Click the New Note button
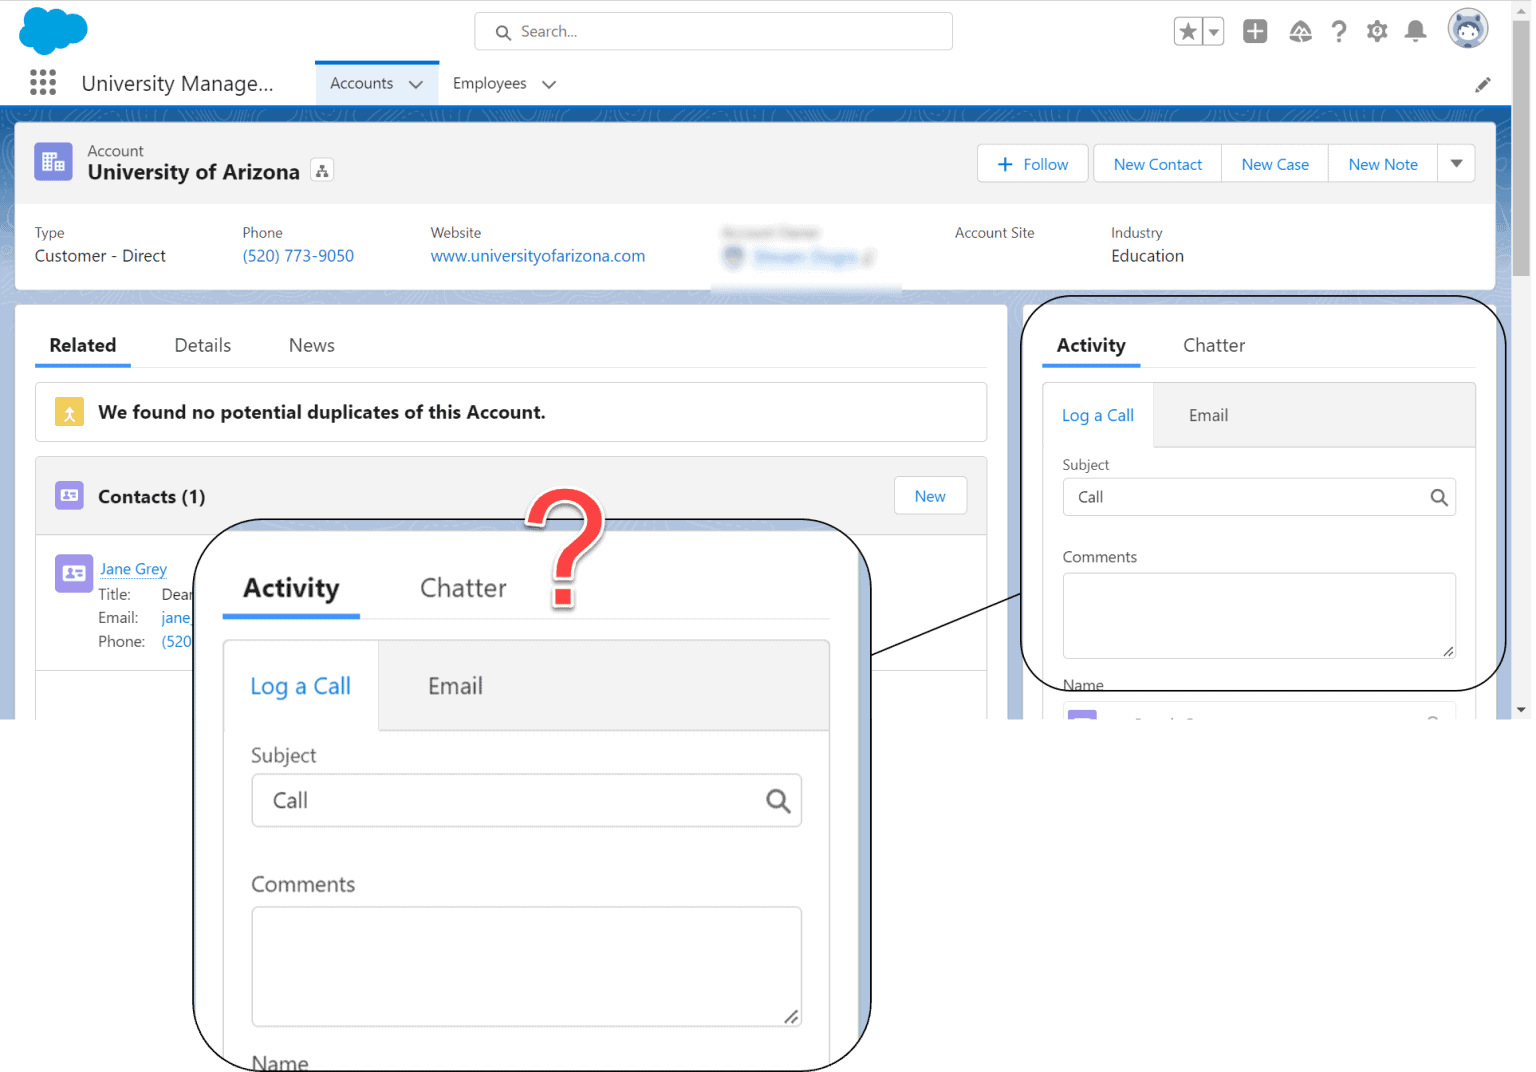 pos(1383,164)
